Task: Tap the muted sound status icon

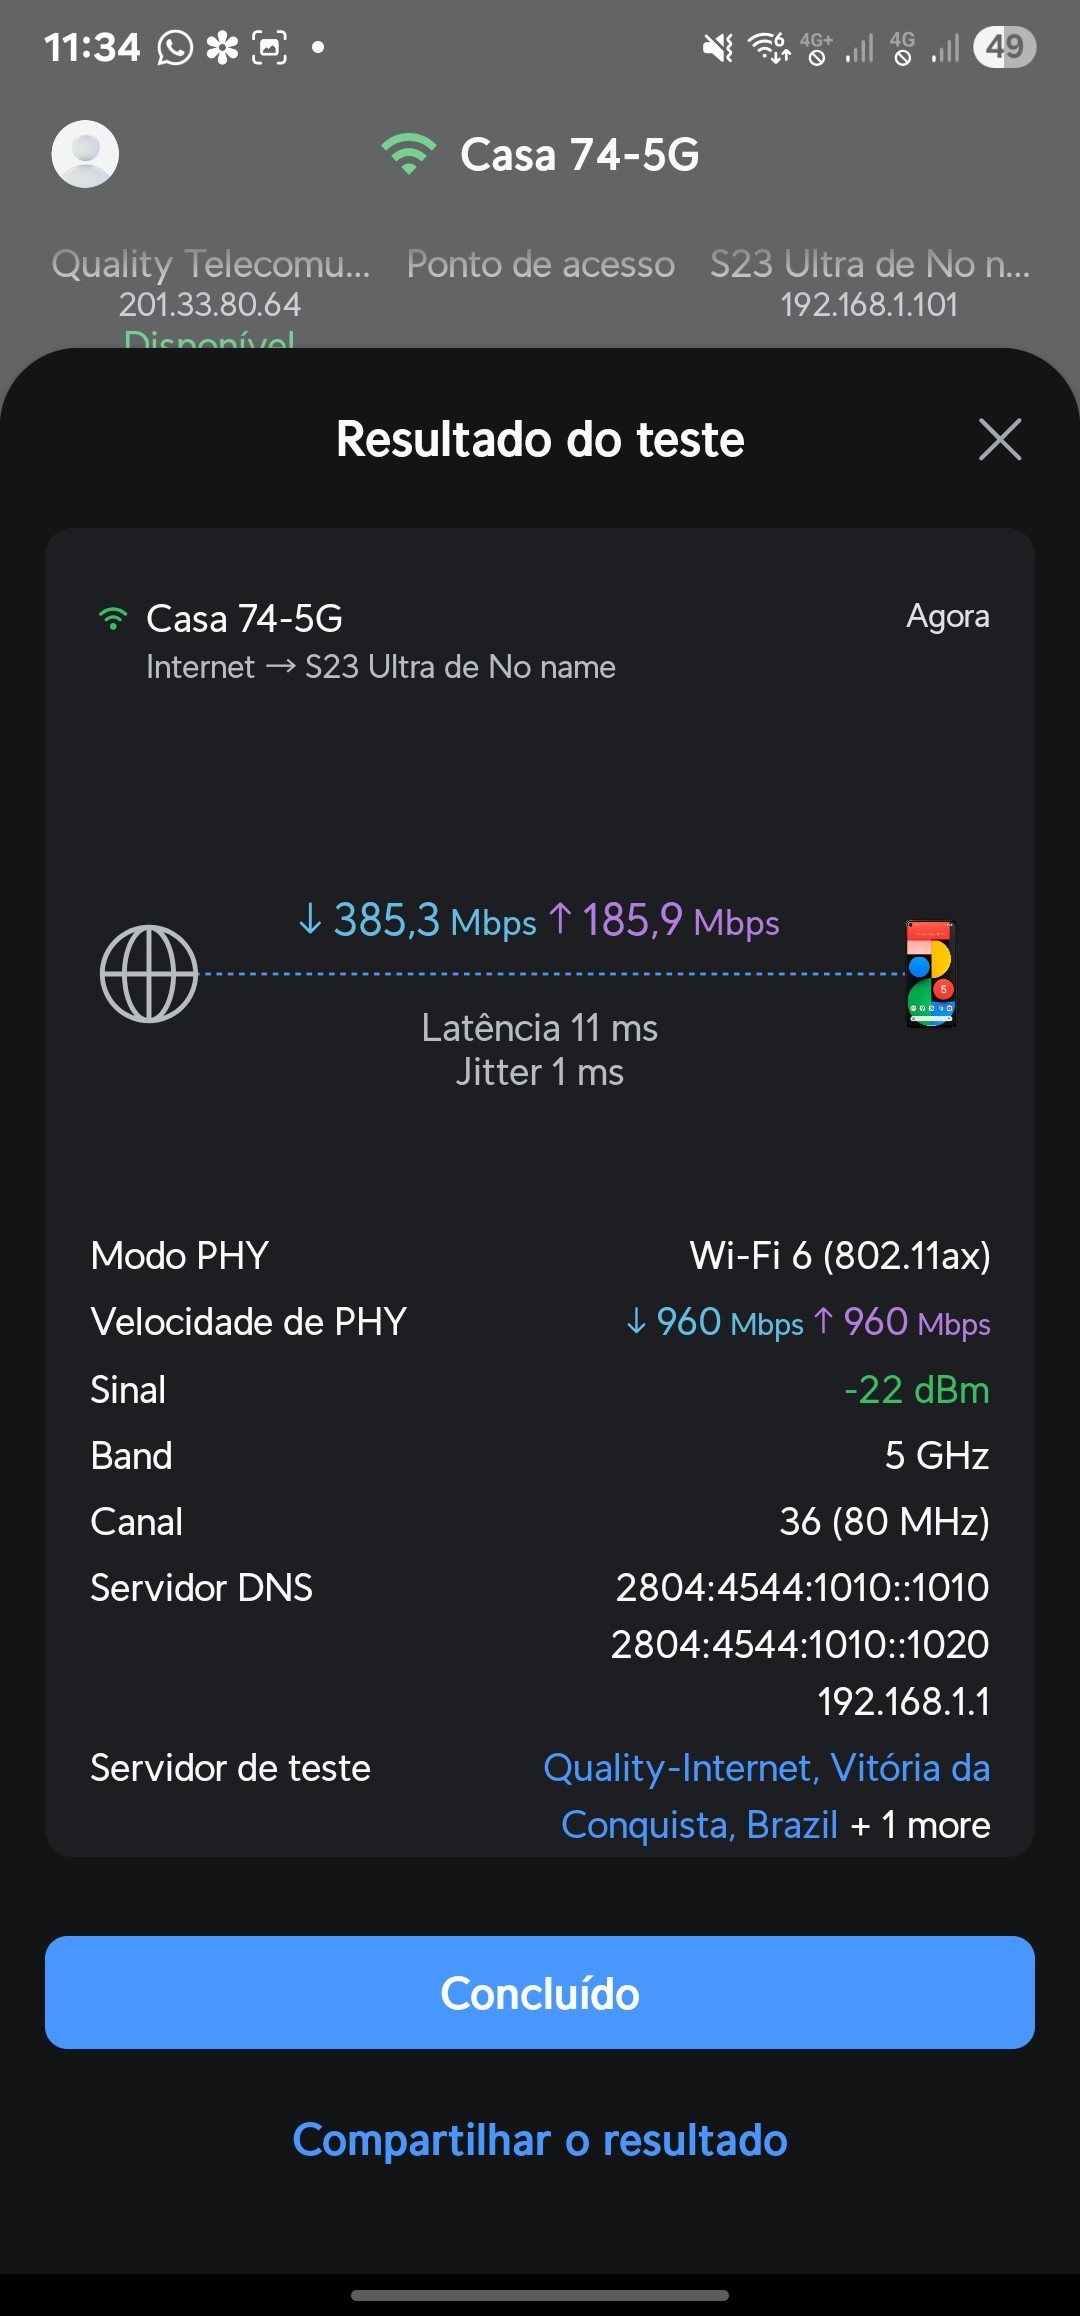Action: [717, 47]
